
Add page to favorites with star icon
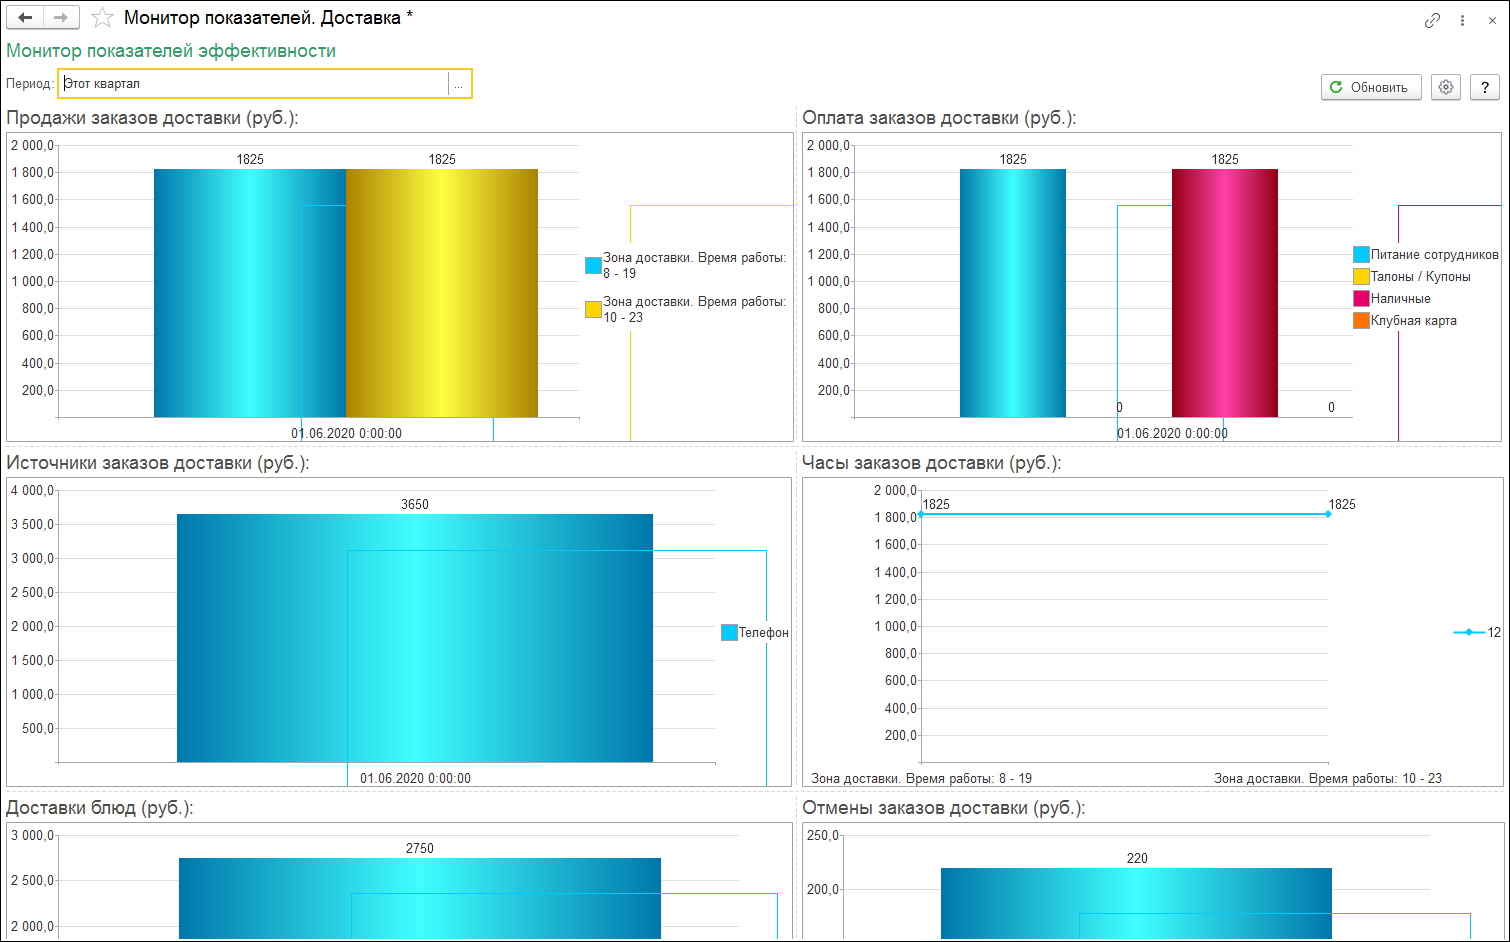click(102, 18)
